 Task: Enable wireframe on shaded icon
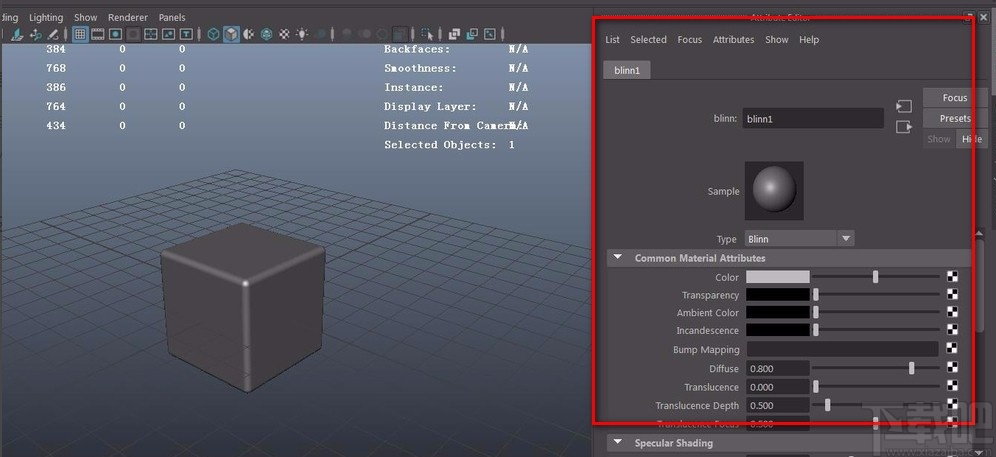267,34
